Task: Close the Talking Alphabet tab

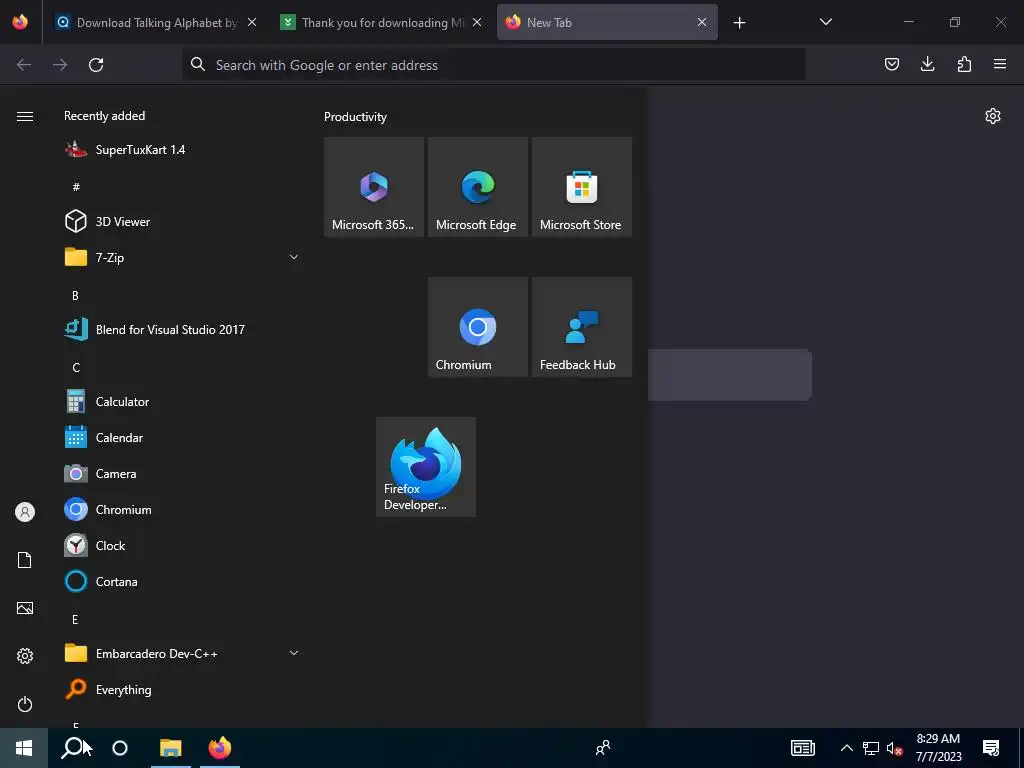Action: point(252,22)
